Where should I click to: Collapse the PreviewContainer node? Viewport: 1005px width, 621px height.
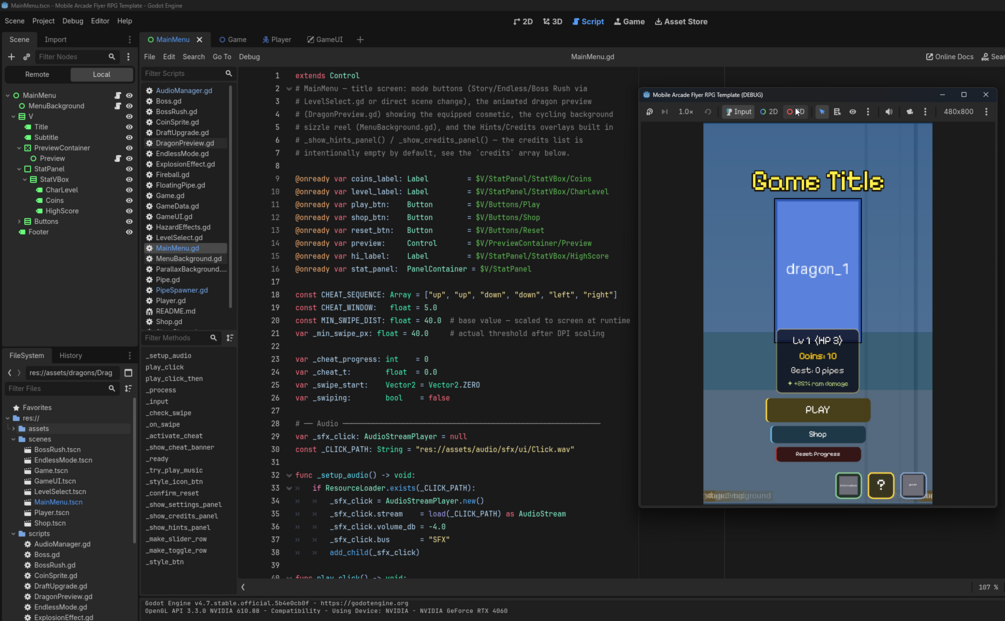click(x=19, y=148)
